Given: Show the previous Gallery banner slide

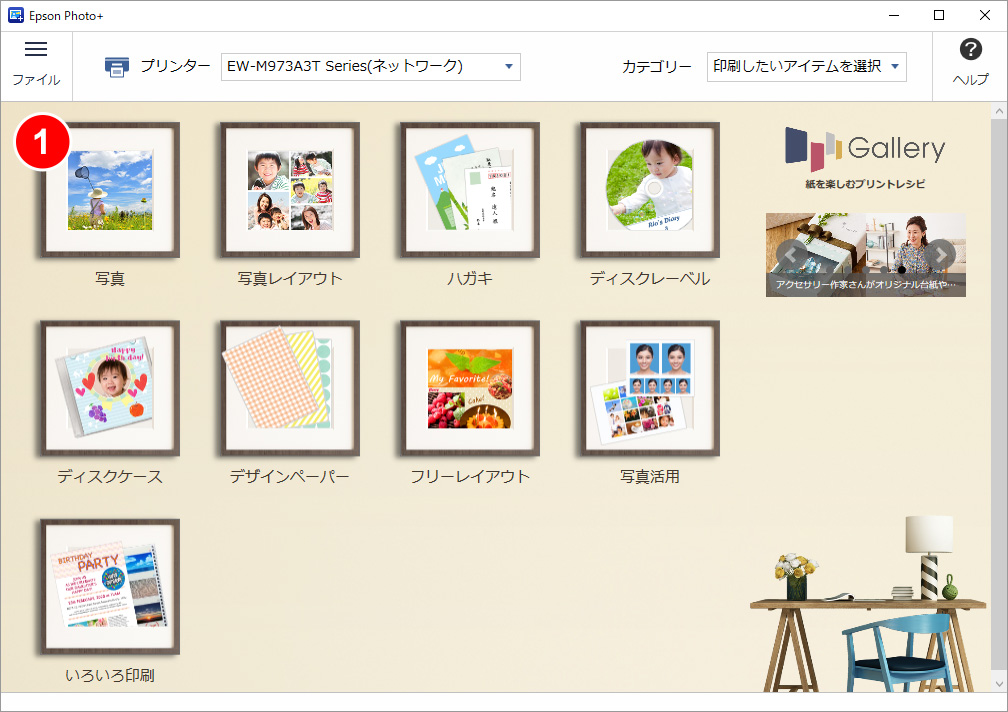Looking at the screenshot, I should tap(791, 255).
